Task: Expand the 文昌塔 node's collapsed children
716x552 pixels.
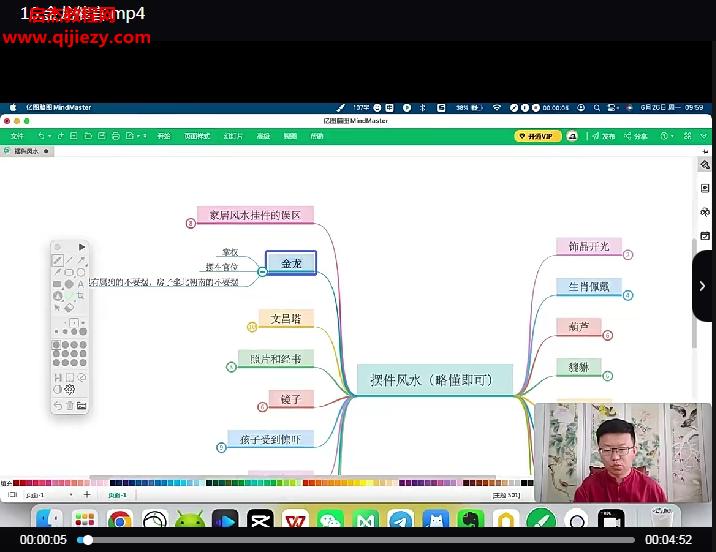Action: [x=252, y=326]
